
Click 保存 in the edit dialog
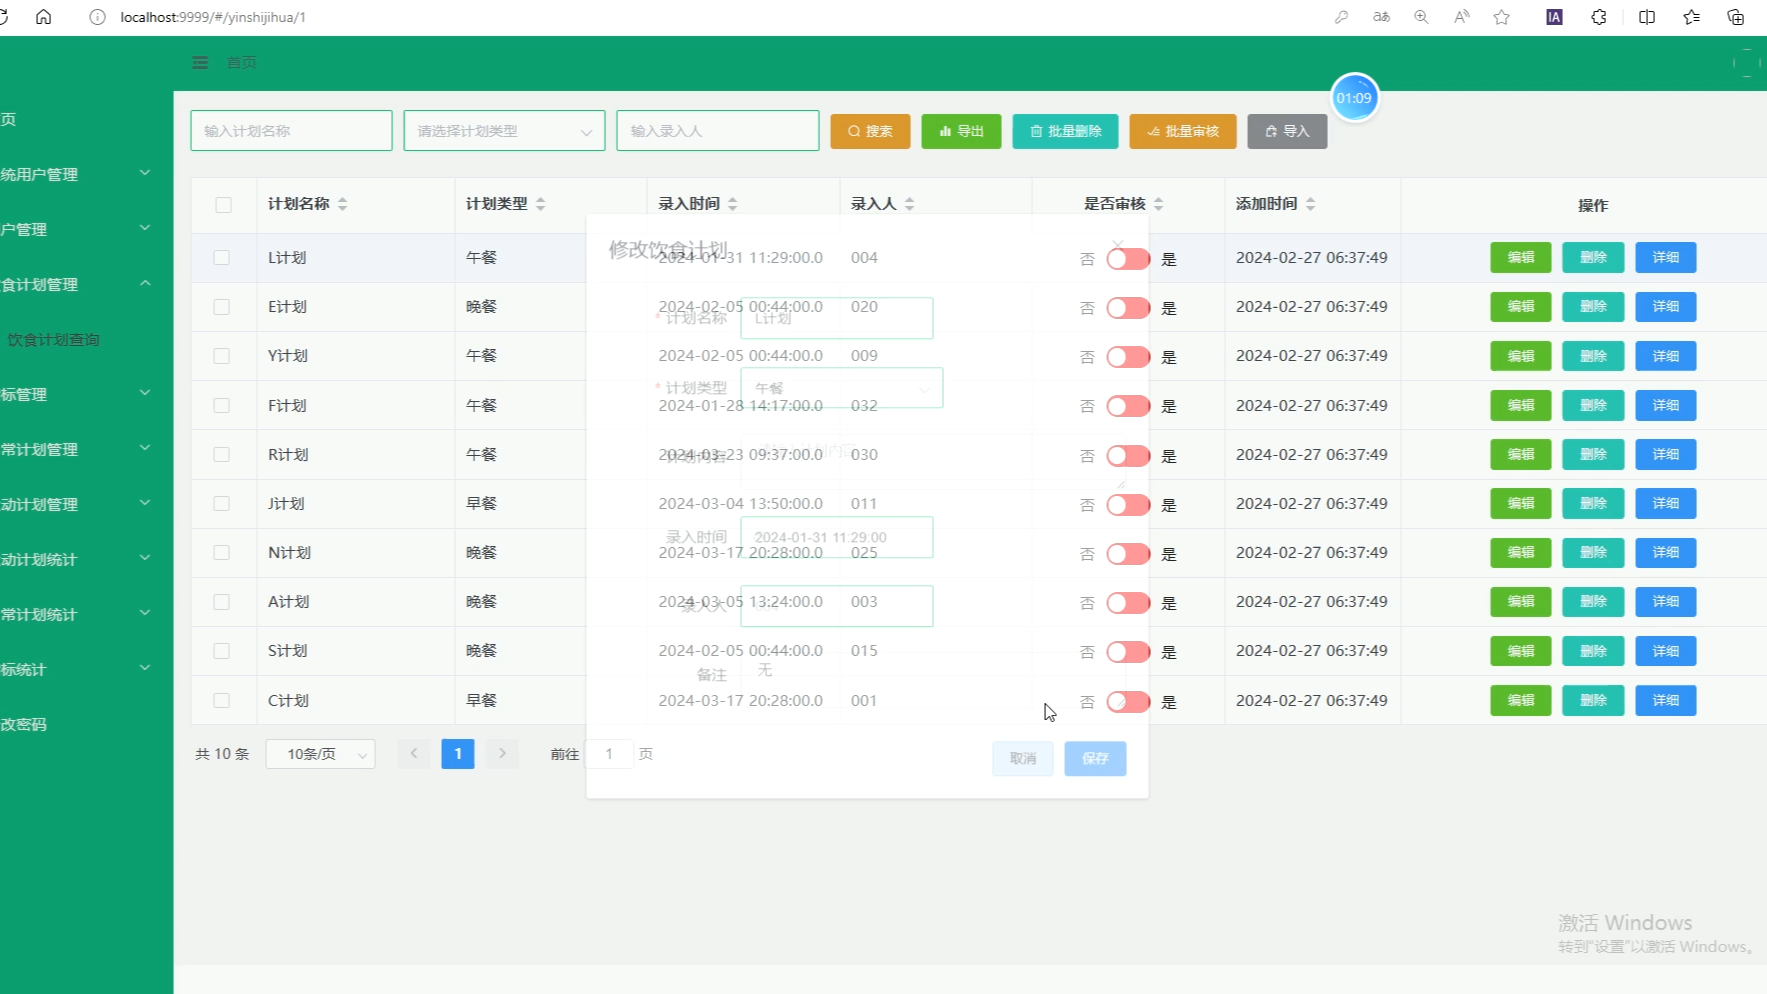pos(1095,758)
